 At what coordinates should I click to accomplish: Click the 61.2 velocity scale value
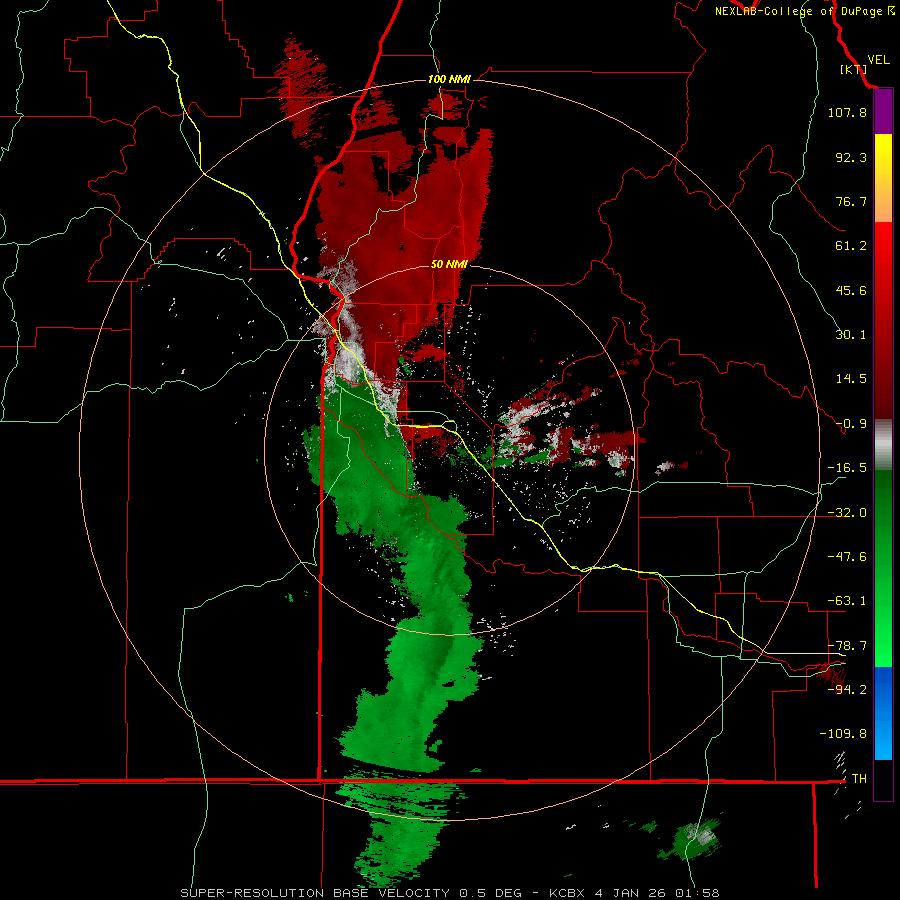[x=851, y=246]
